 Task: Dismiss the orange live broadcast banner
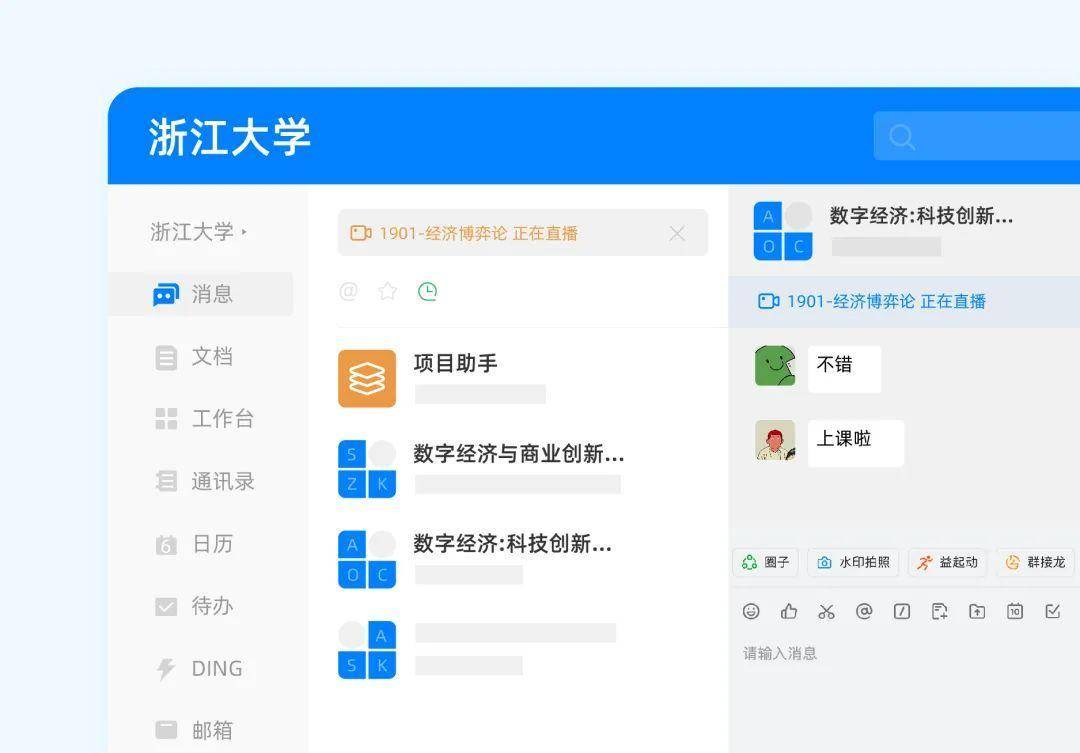(x=677, y=234)
